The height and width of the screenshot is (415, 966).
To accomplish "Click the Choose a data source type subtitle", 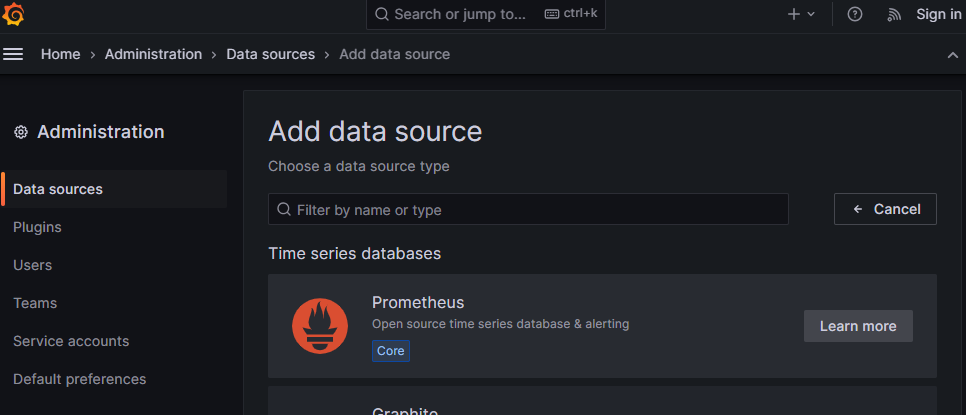I will (359, 166).
